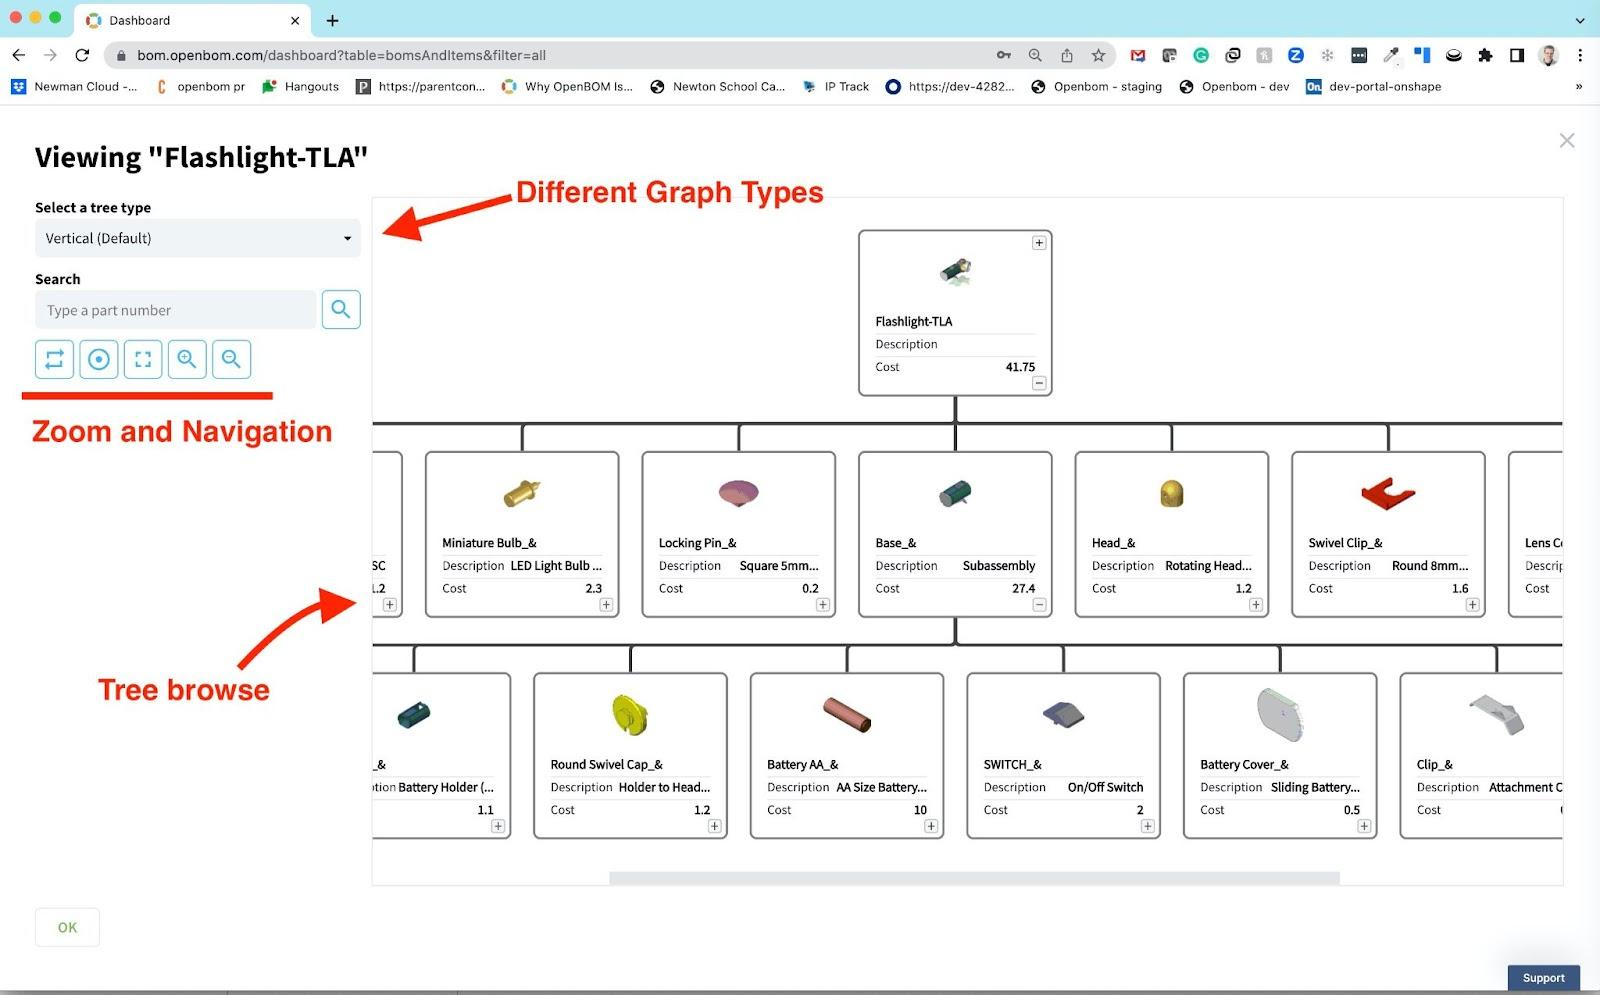
Task: Click the Base_& description text Subassembly
Action: (999, 566)
